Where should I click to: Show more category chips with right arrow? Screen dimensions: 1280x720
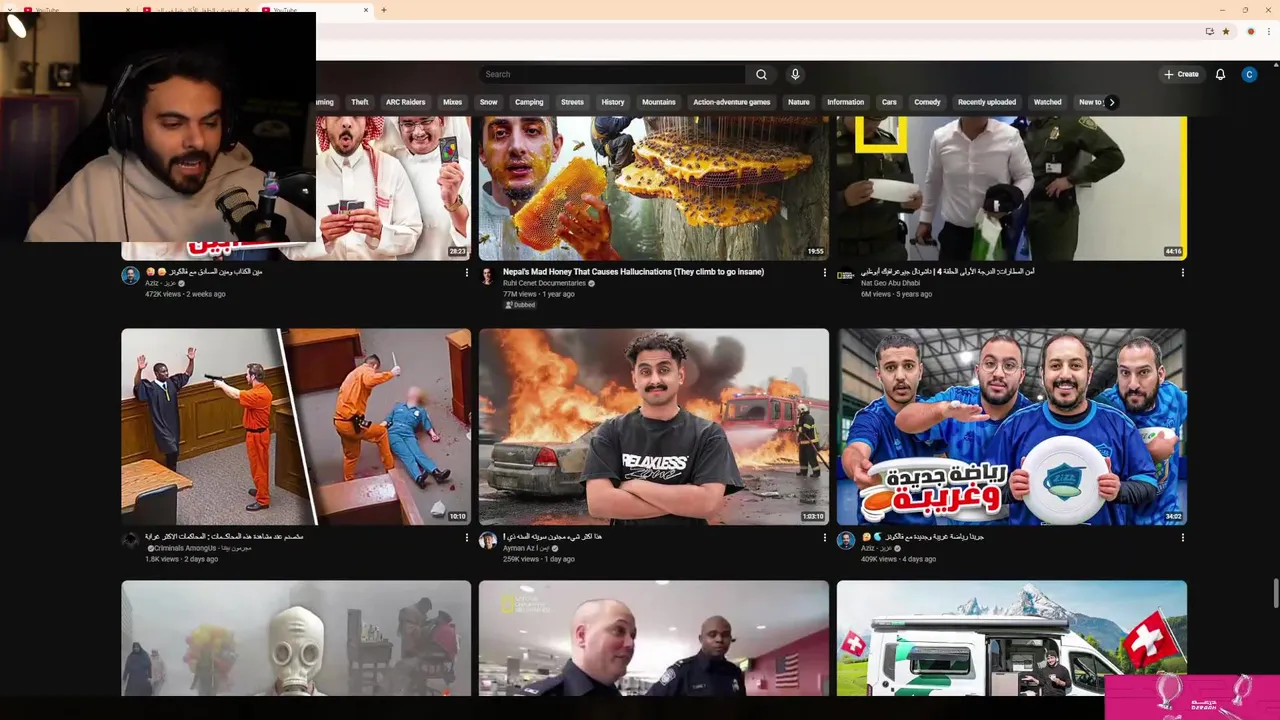[1111, 102]
